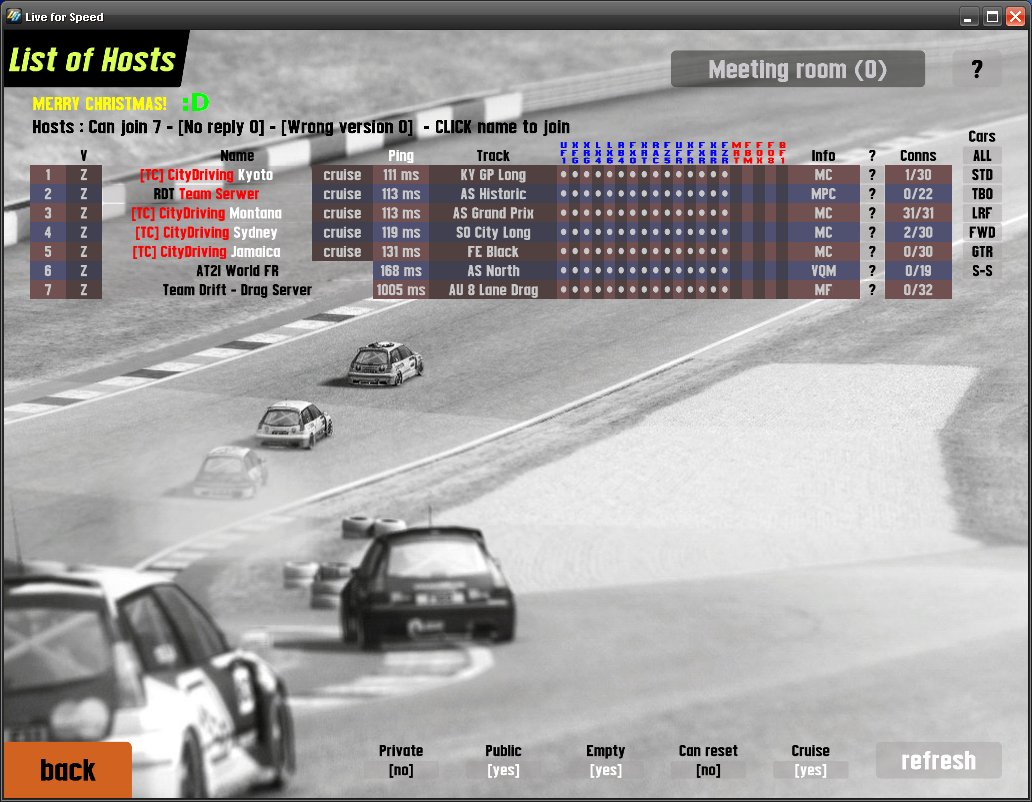The width and height of the screenshot is (1032, 802).
Task: Show info '?' for Team Drift row
Action: pyautogui.click(x=872, y=289)
